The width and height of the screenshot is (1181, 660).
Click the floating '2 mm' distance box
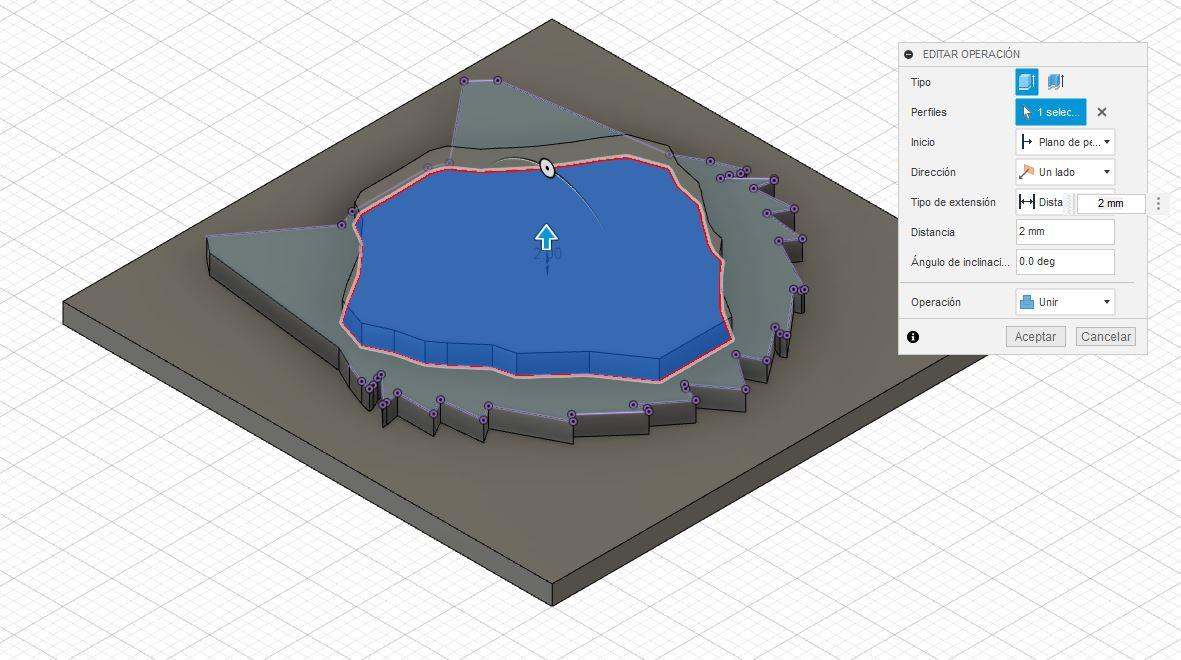coord(1111,203)
